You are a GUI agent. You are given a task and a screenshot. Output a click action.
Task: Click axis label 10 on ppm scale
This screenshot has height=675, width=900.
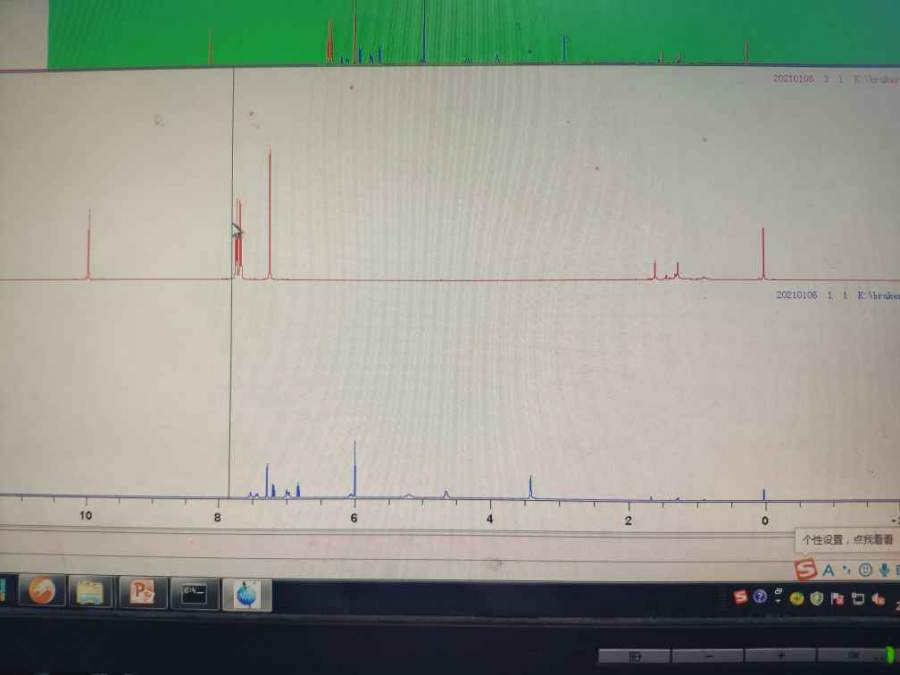pos(86,515)
